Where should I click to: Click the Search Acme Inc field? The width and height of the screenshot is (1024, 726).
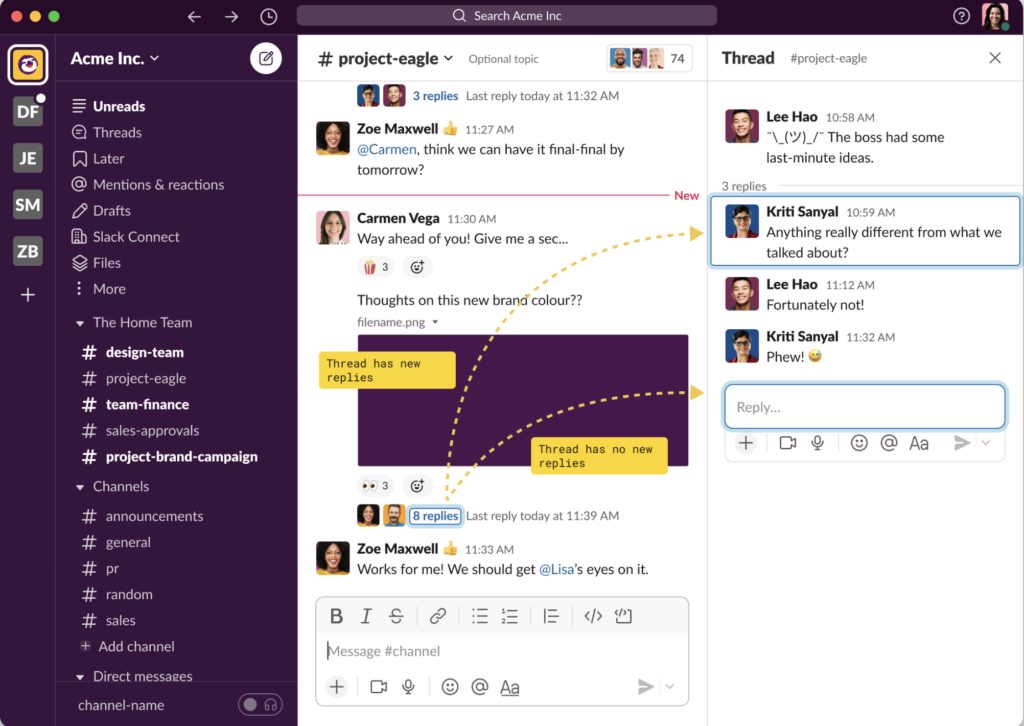coord(507,16)
